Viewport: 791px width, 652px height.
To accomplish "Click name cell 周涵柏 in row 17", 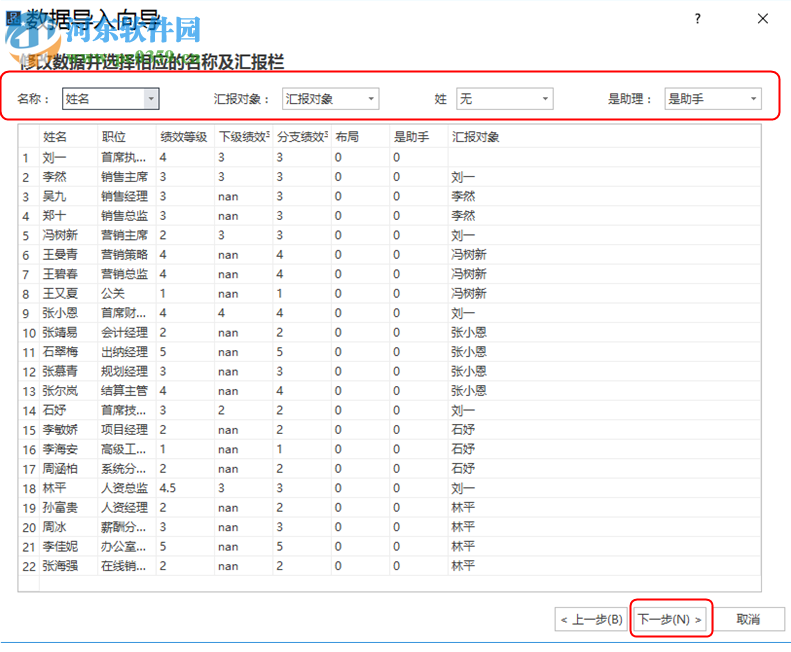I will click(x=68, y=469).
